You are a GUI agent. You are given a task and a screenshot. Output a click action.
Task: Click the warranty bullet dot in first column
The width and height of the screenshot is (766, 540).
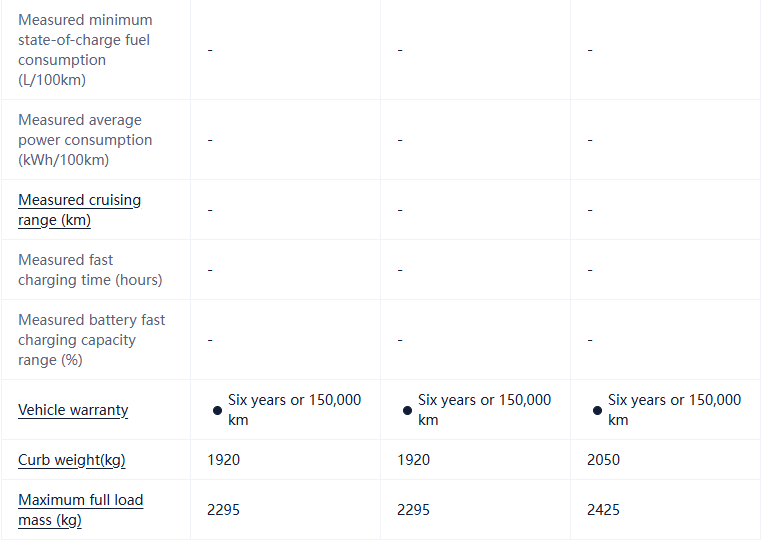click(x=217, y=411)
